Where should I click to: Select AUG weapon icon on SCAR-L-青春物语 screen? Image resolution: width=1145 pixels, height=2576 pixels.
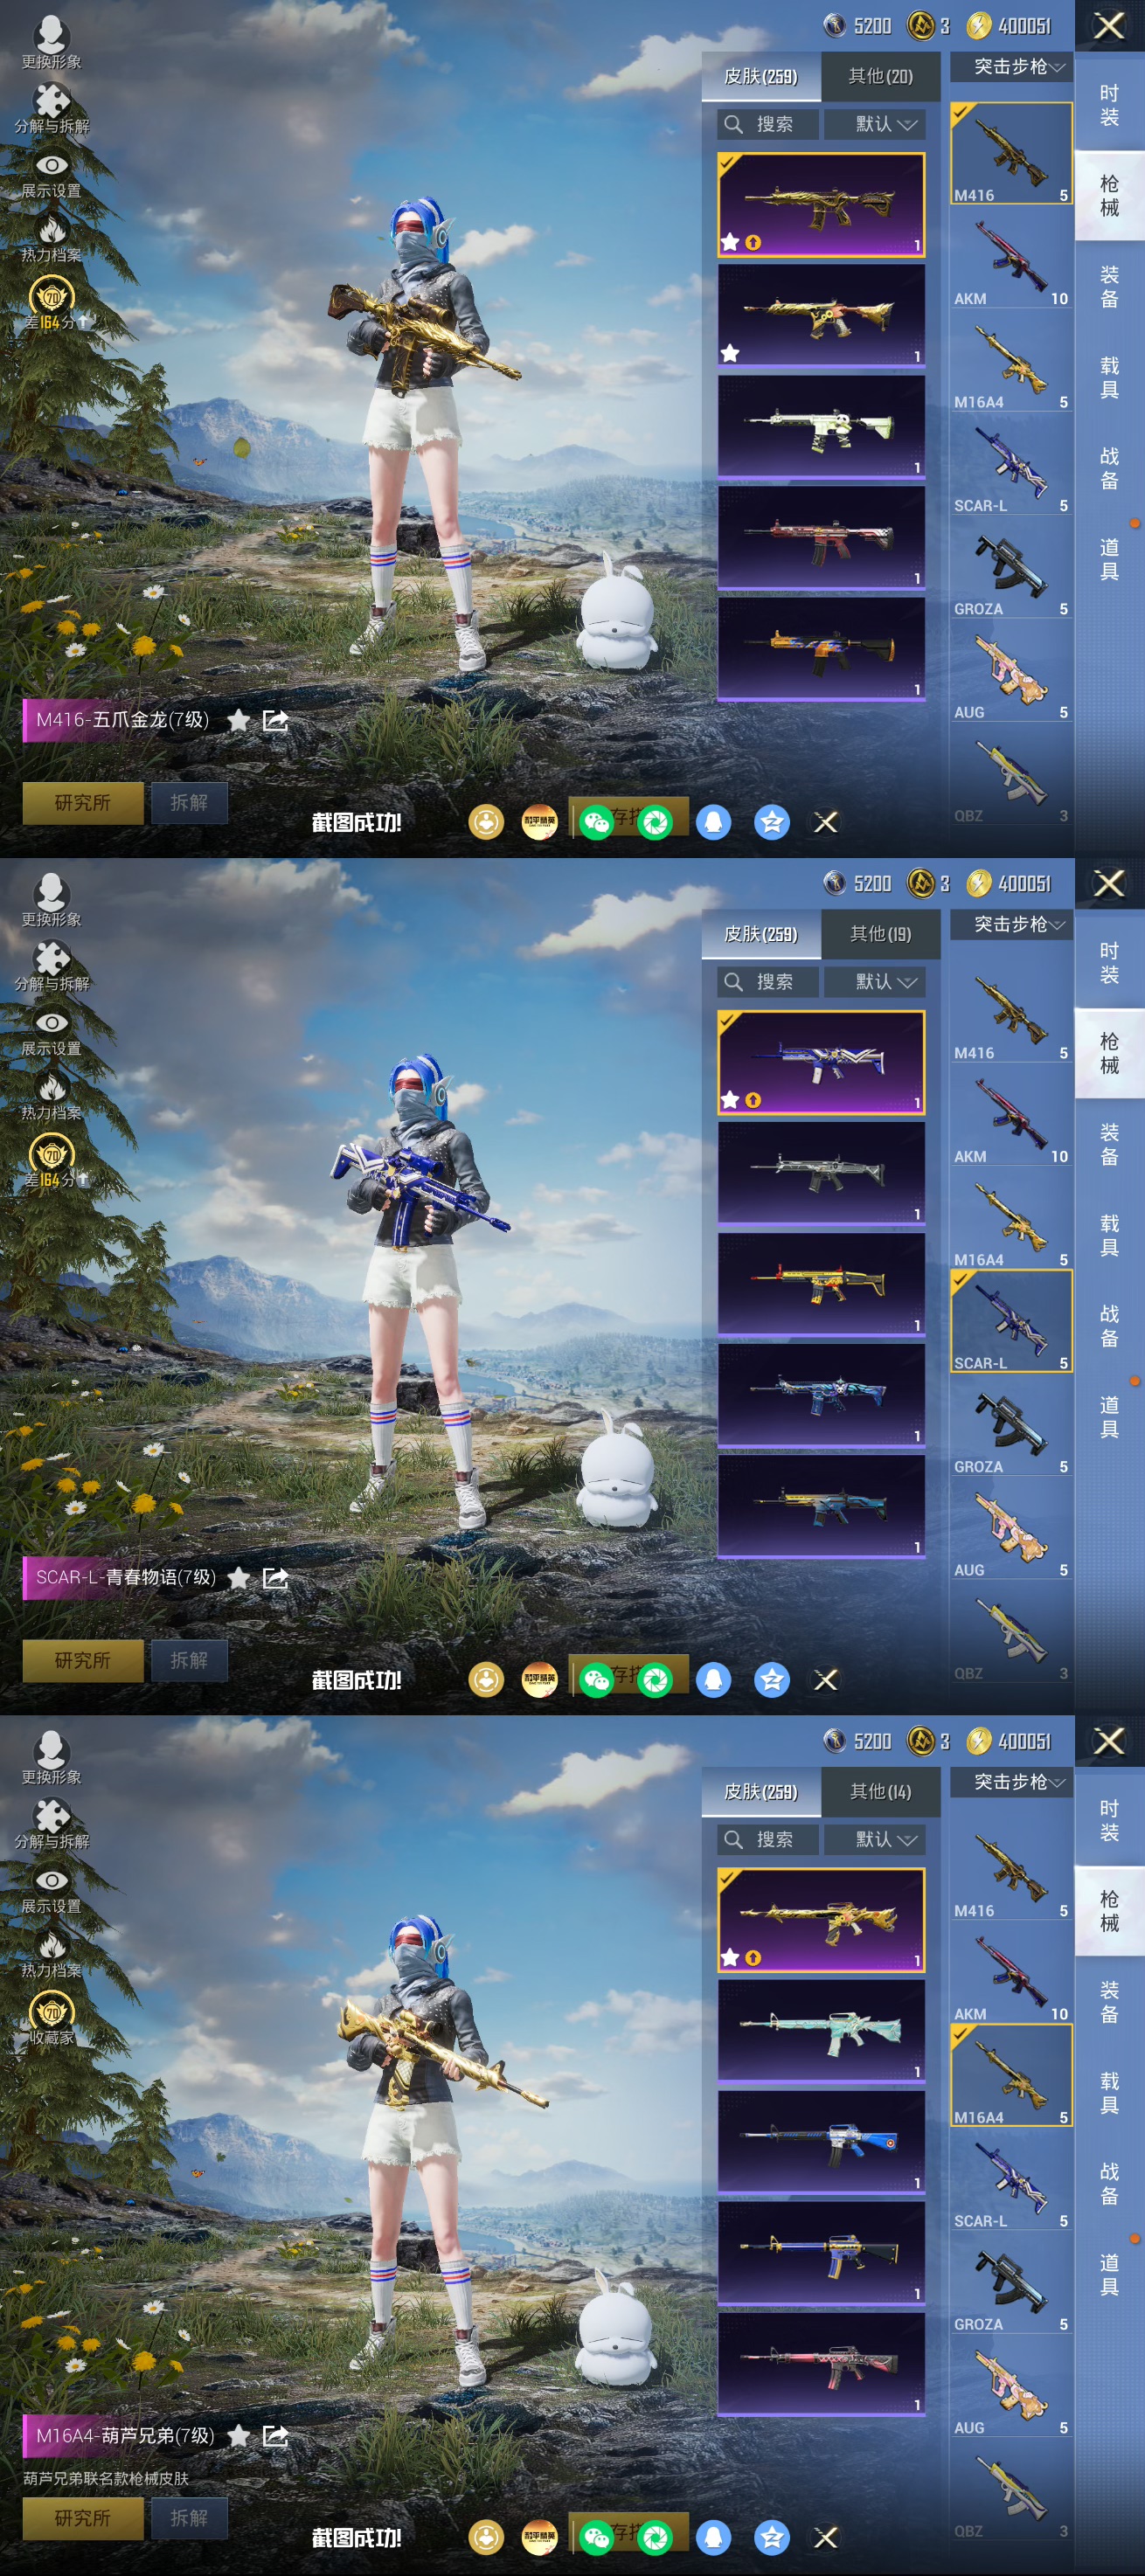tap(1011, 1529)
